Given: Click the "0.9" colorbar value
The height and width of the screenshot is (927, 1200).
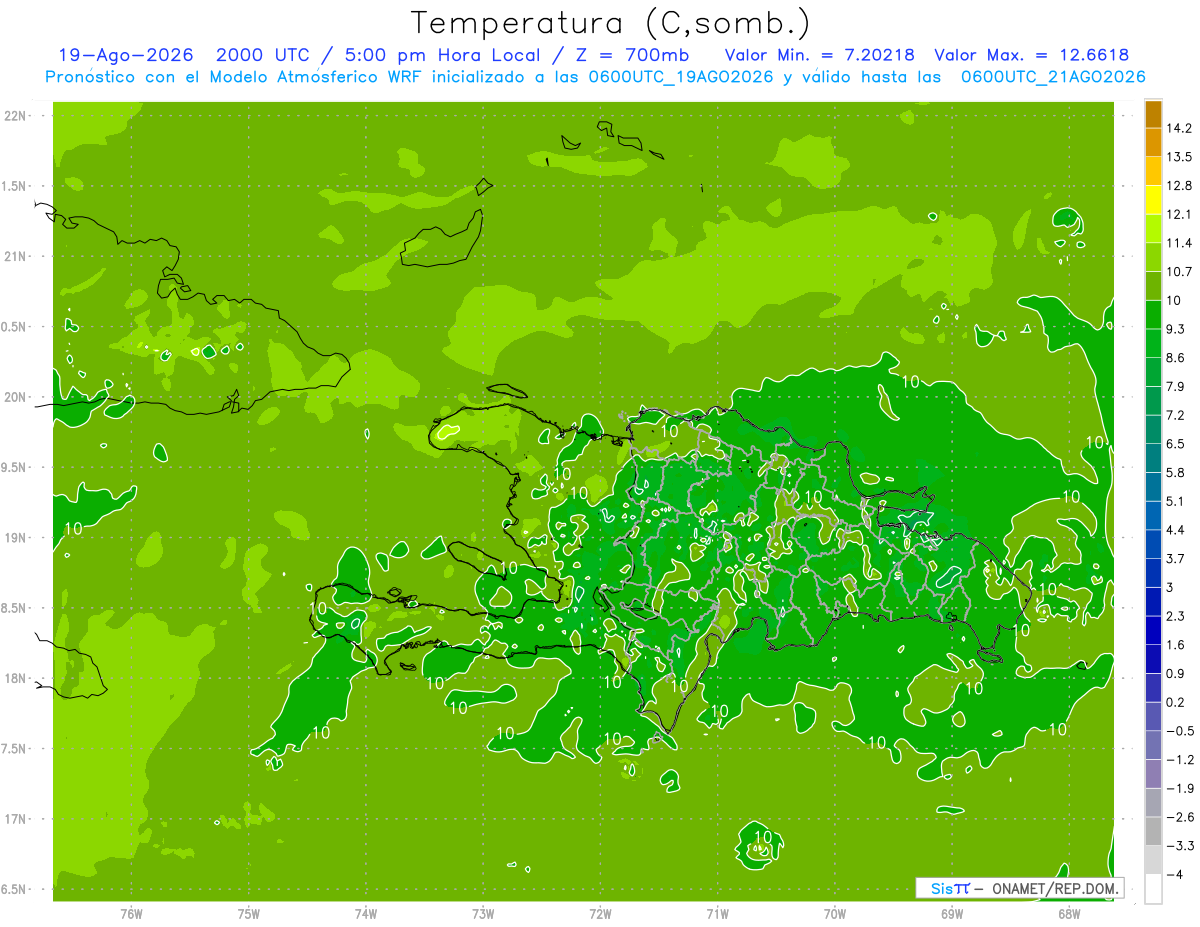Looking at the screenshot, I should tap(1176, 674).
